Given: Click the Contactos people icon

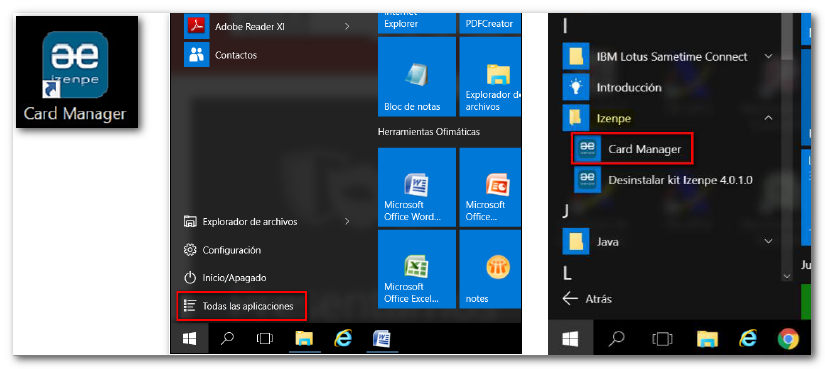Looking at the screenshot, I should [197, 55].
